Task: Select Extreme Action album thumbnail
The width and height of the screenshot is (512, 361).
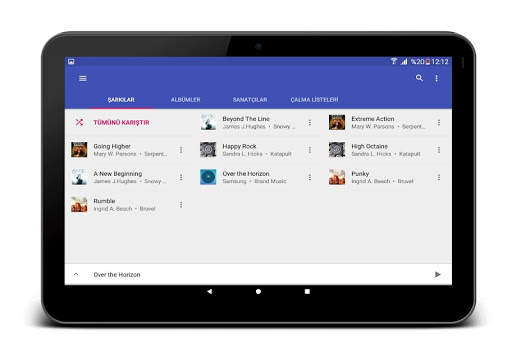Action: (337, 122)
